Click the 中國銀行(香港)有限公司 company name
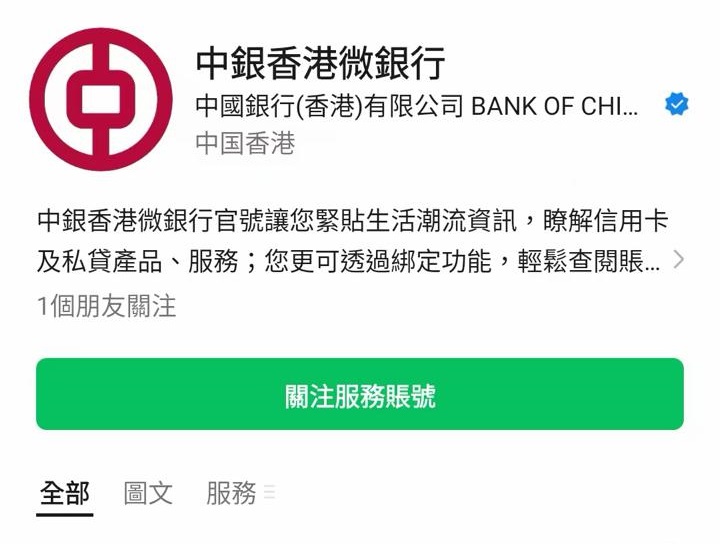The width and height of the screenshot is (720, 544). (329, 106)
